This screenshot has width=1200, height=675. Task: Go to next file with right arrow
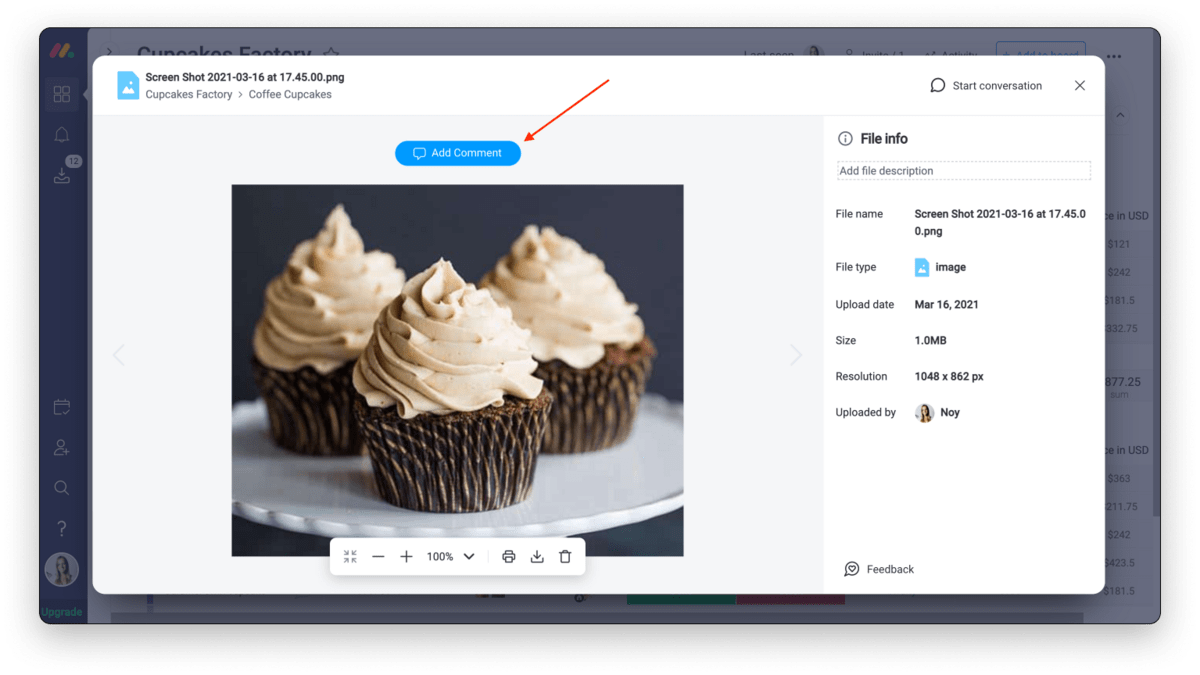[x=796, y=355]
